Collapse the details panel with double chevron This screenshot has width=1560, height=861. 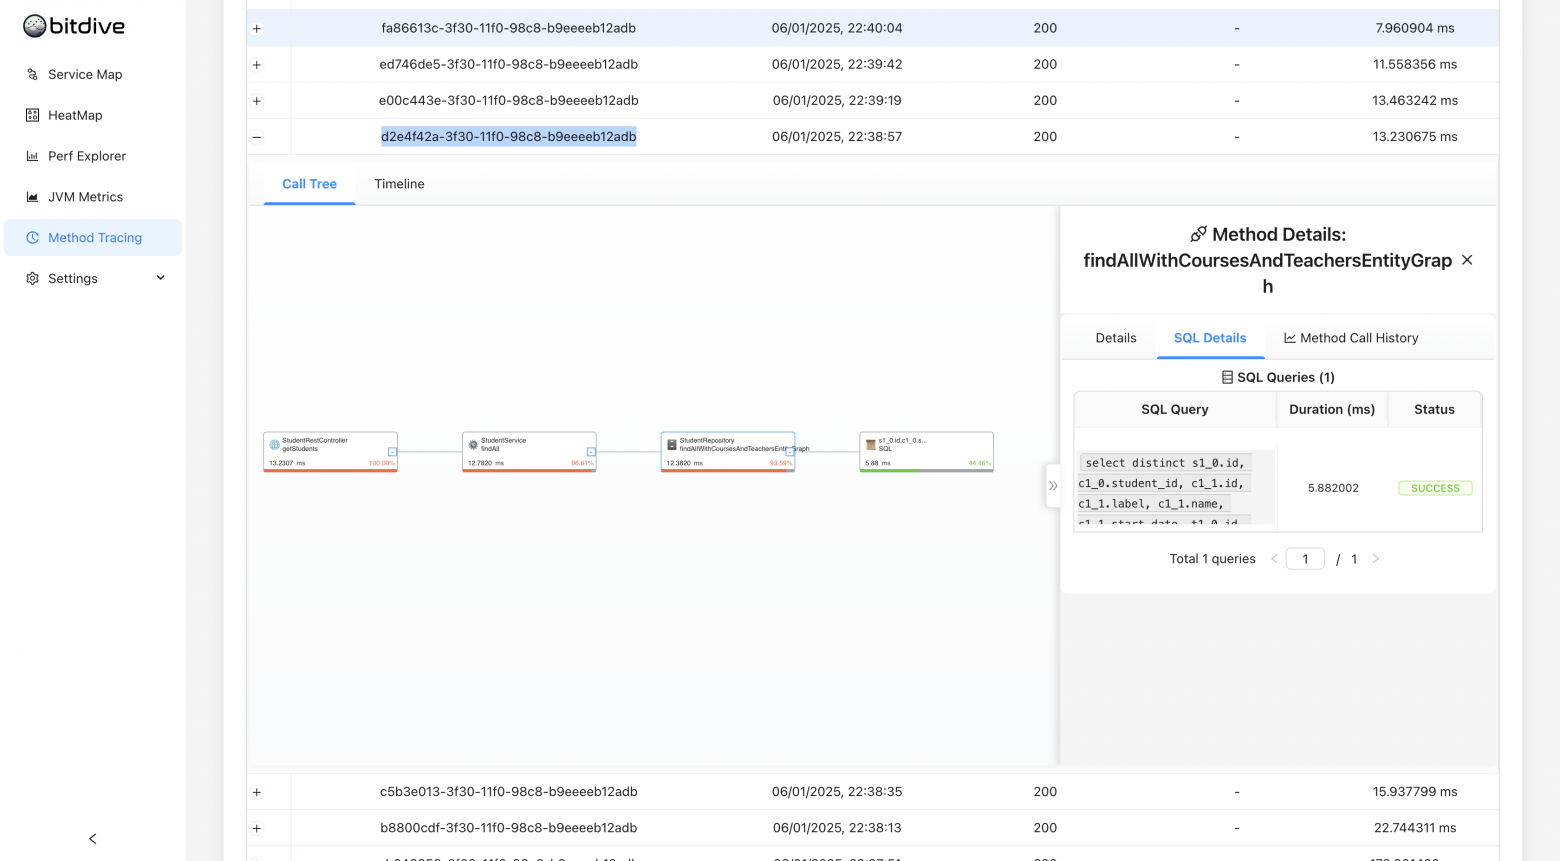point(1053,486)
